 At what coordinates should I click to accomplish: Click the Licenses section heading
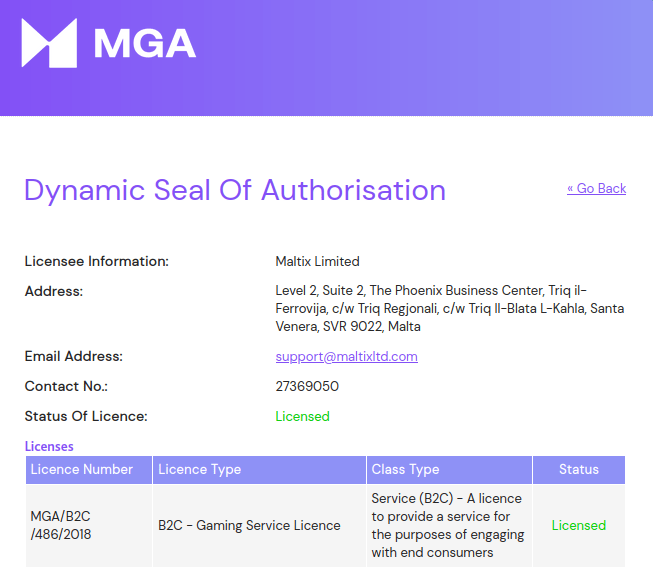(49, 446)
